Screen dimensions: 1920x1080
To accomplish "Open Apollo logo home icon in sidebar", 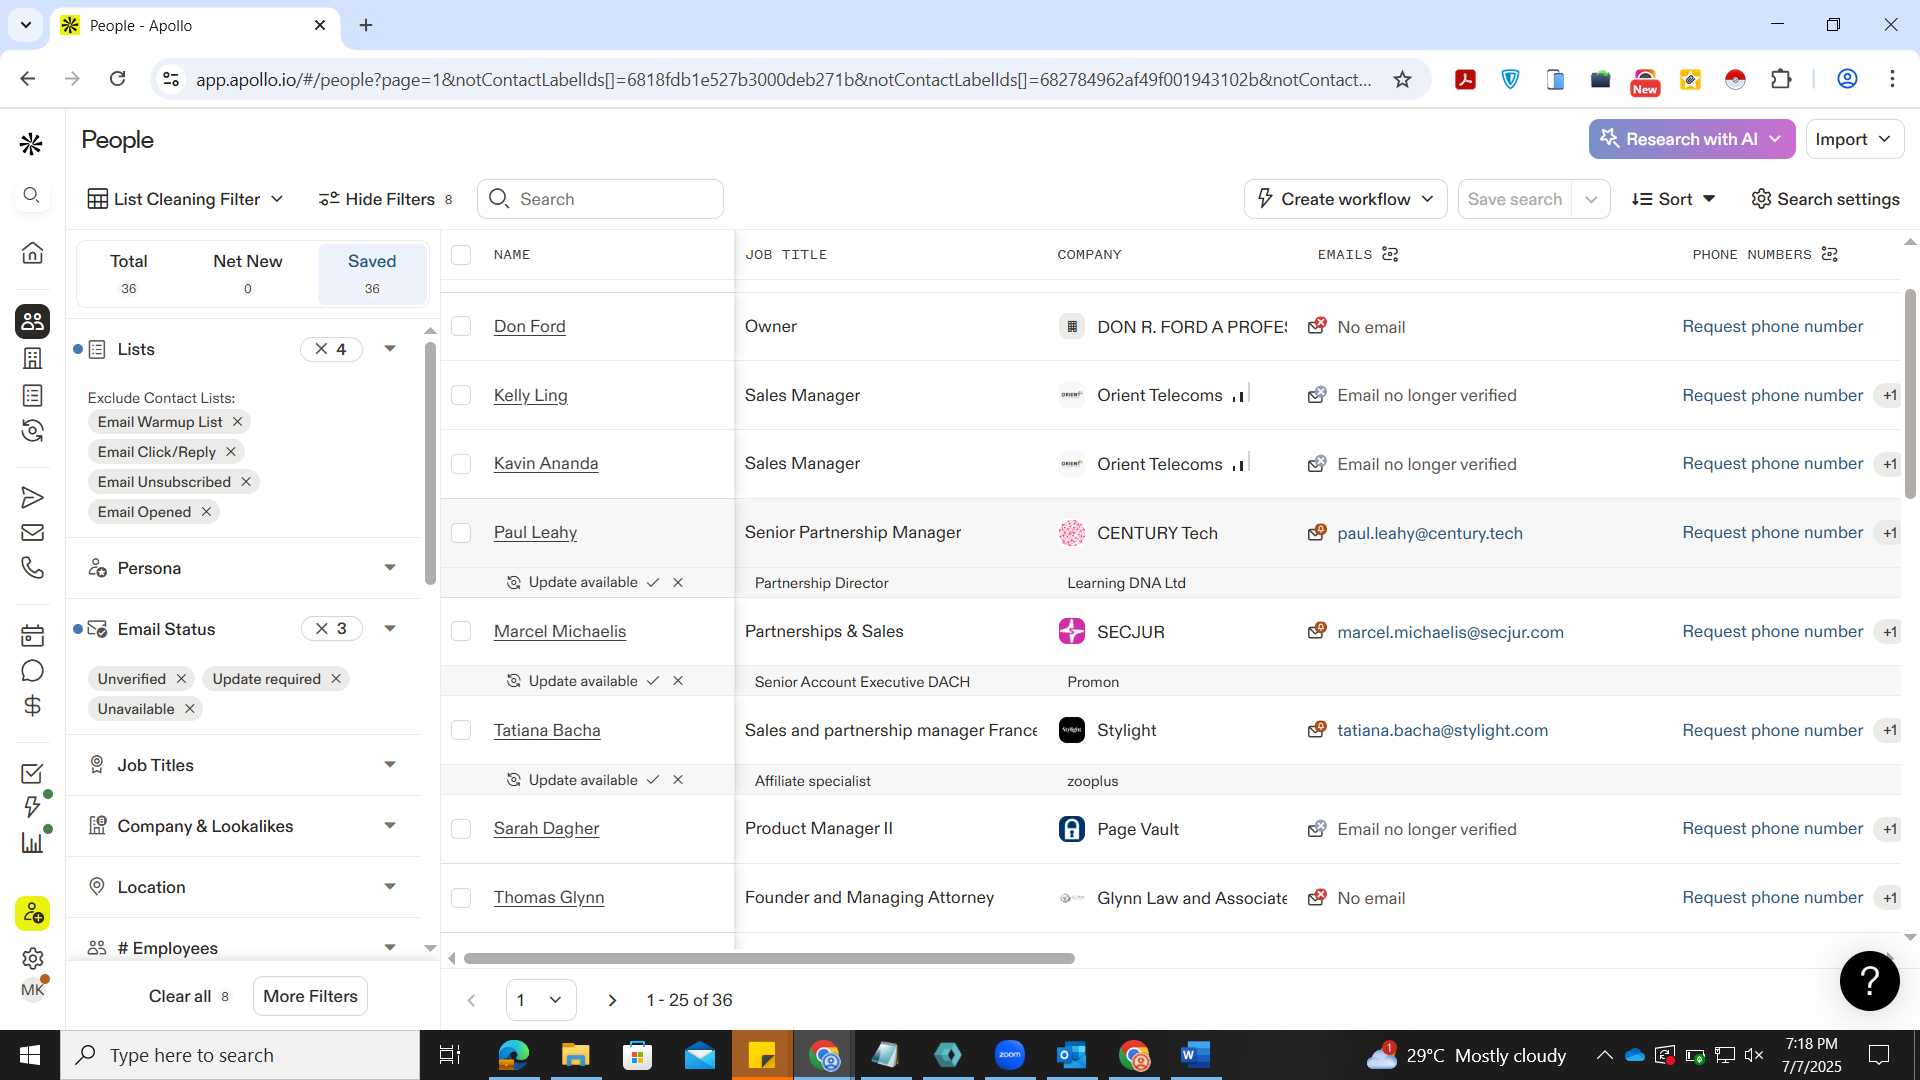I will 31,144.
